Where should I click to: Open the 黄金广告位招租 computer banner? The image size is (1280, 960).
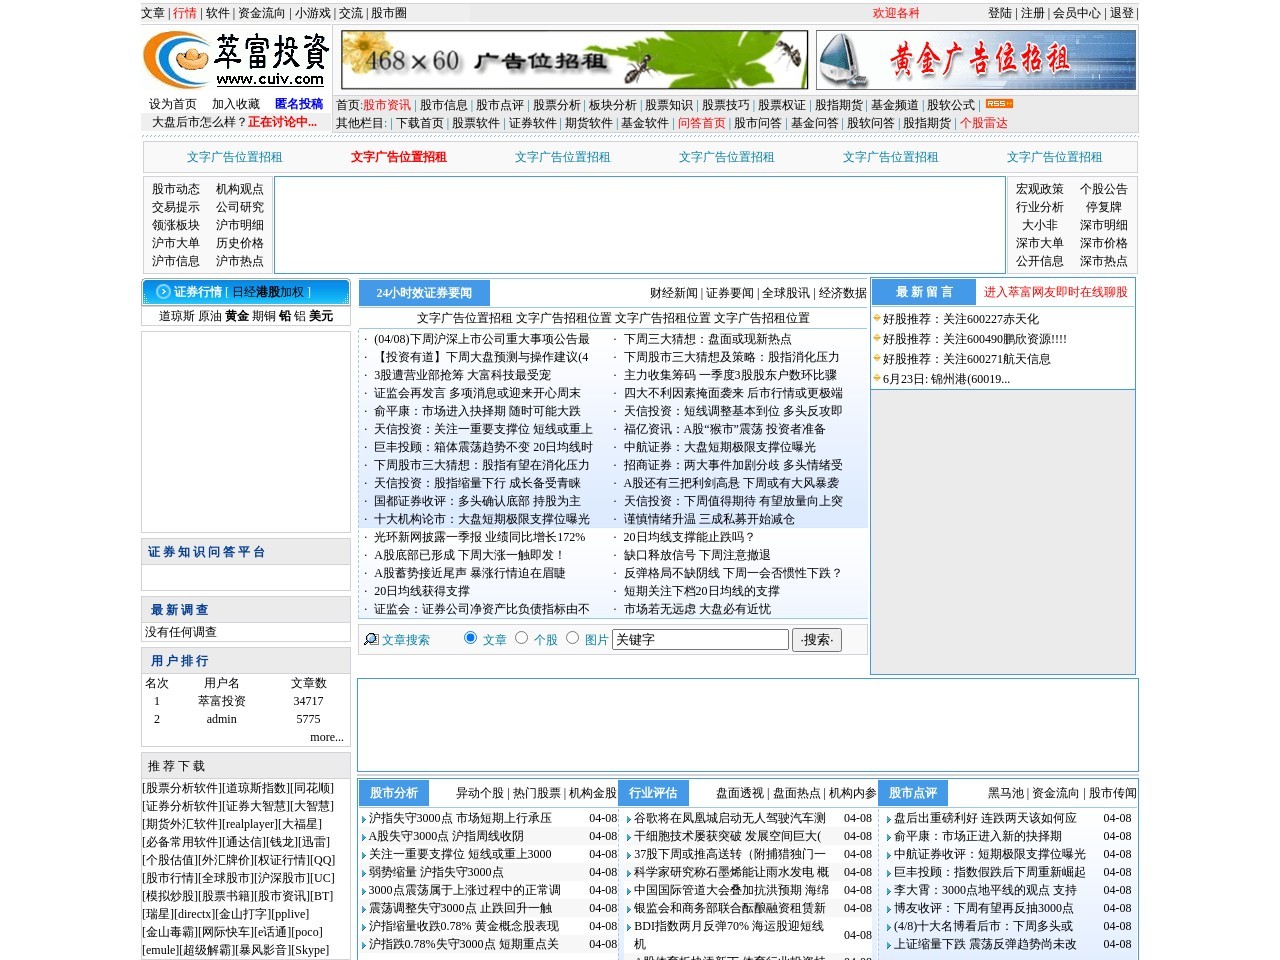976,60
